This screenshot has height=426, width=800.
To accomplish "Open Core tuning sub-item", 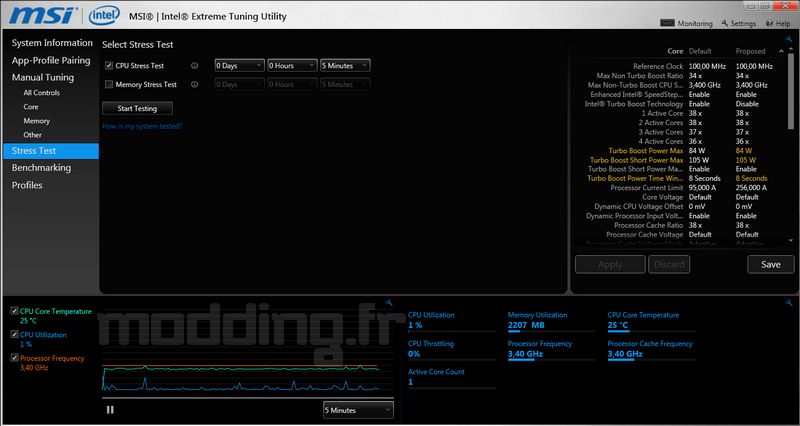I will pyautogui.click(x=31, y=107).
